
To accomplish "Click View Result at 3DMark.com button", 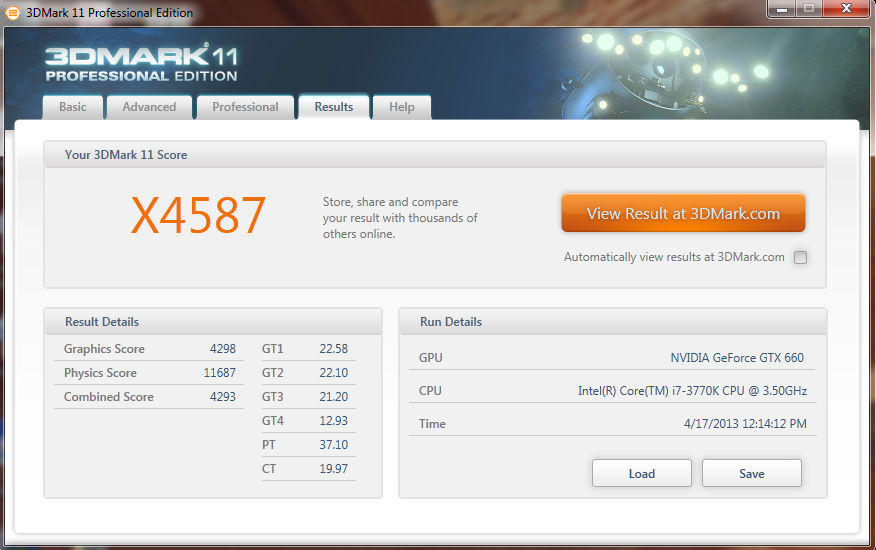I will pos(683,213).
